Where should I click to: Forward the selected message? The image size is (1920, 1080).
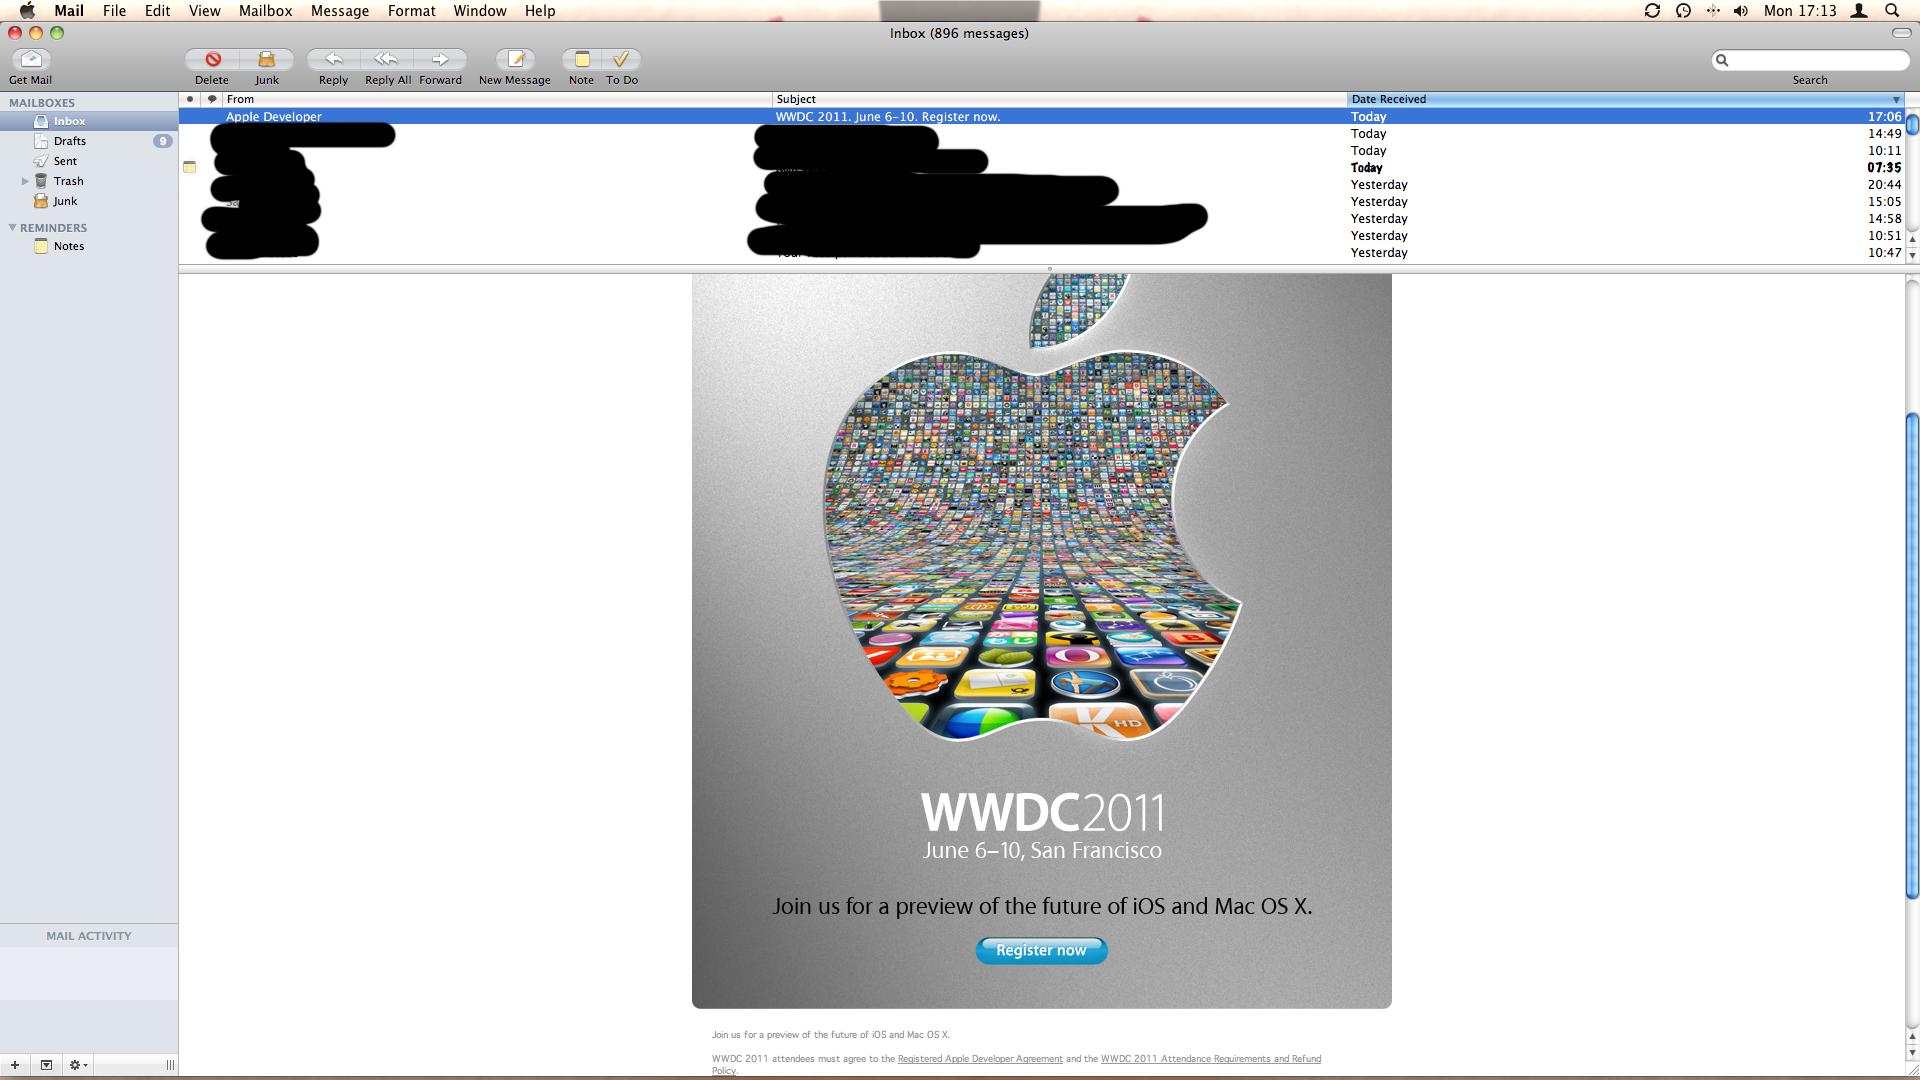pos(440,60)
